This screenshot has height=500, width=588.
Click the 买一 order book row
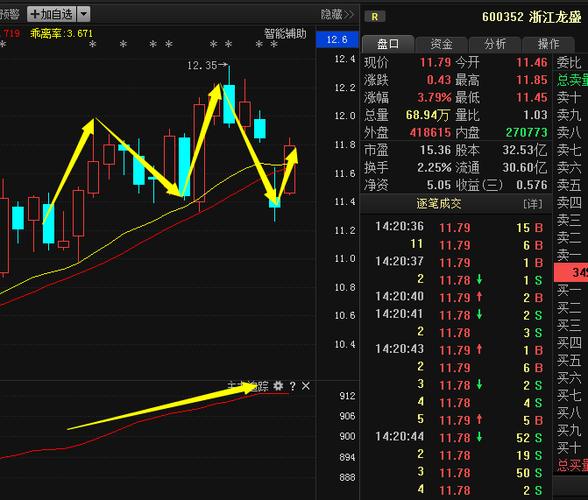click(571, 290)
